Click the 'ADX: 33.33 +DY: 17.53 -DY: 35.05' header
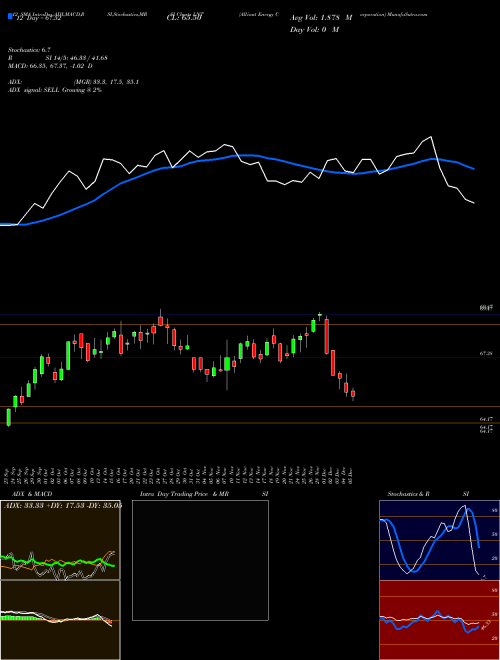The image size is (500, 660). point(63,505)
